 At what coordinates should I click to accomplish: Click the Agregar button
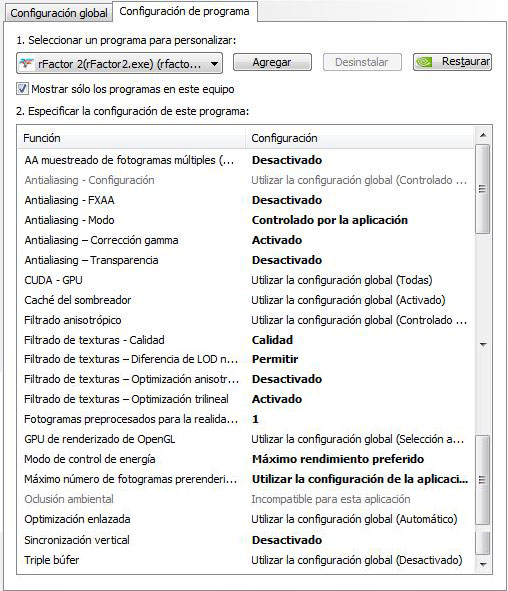(x=272, y=62)
